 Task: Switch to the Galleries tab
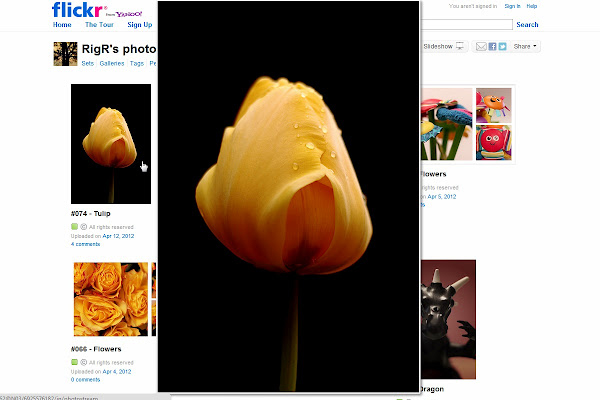click(x=112, y=63)
